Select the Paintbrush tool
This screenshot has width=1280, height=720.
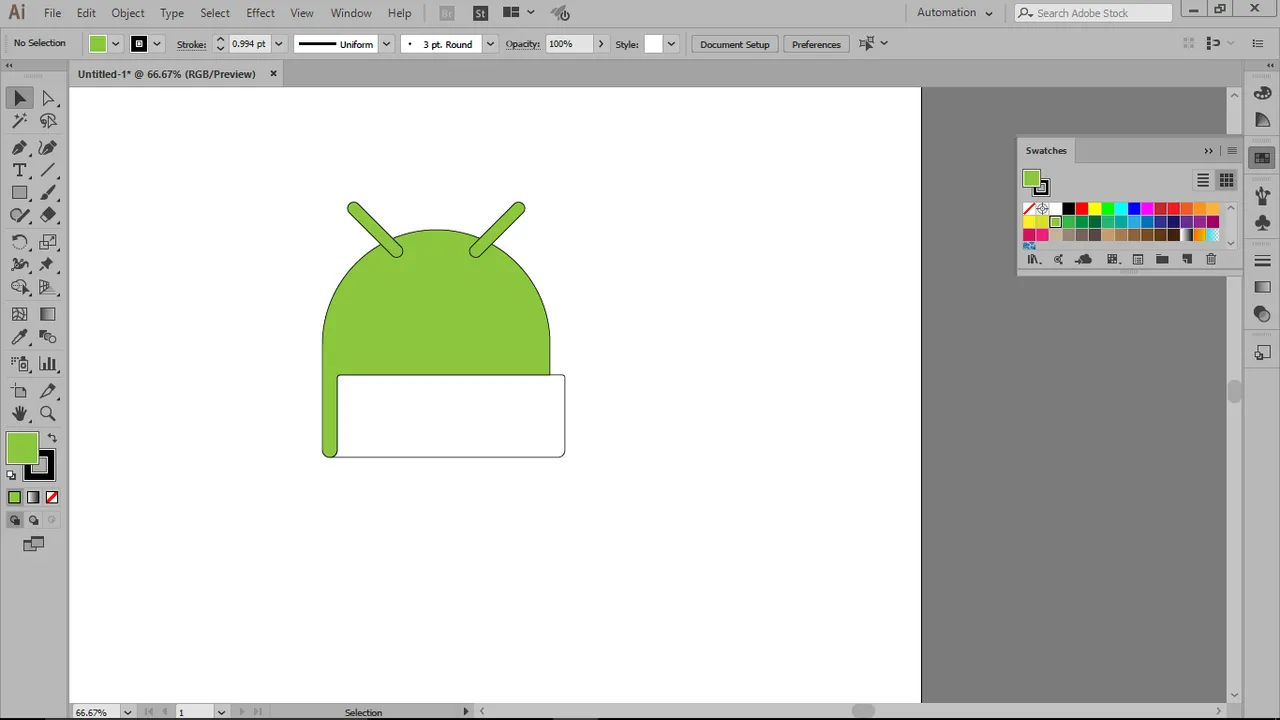click(x=48, y=193)
